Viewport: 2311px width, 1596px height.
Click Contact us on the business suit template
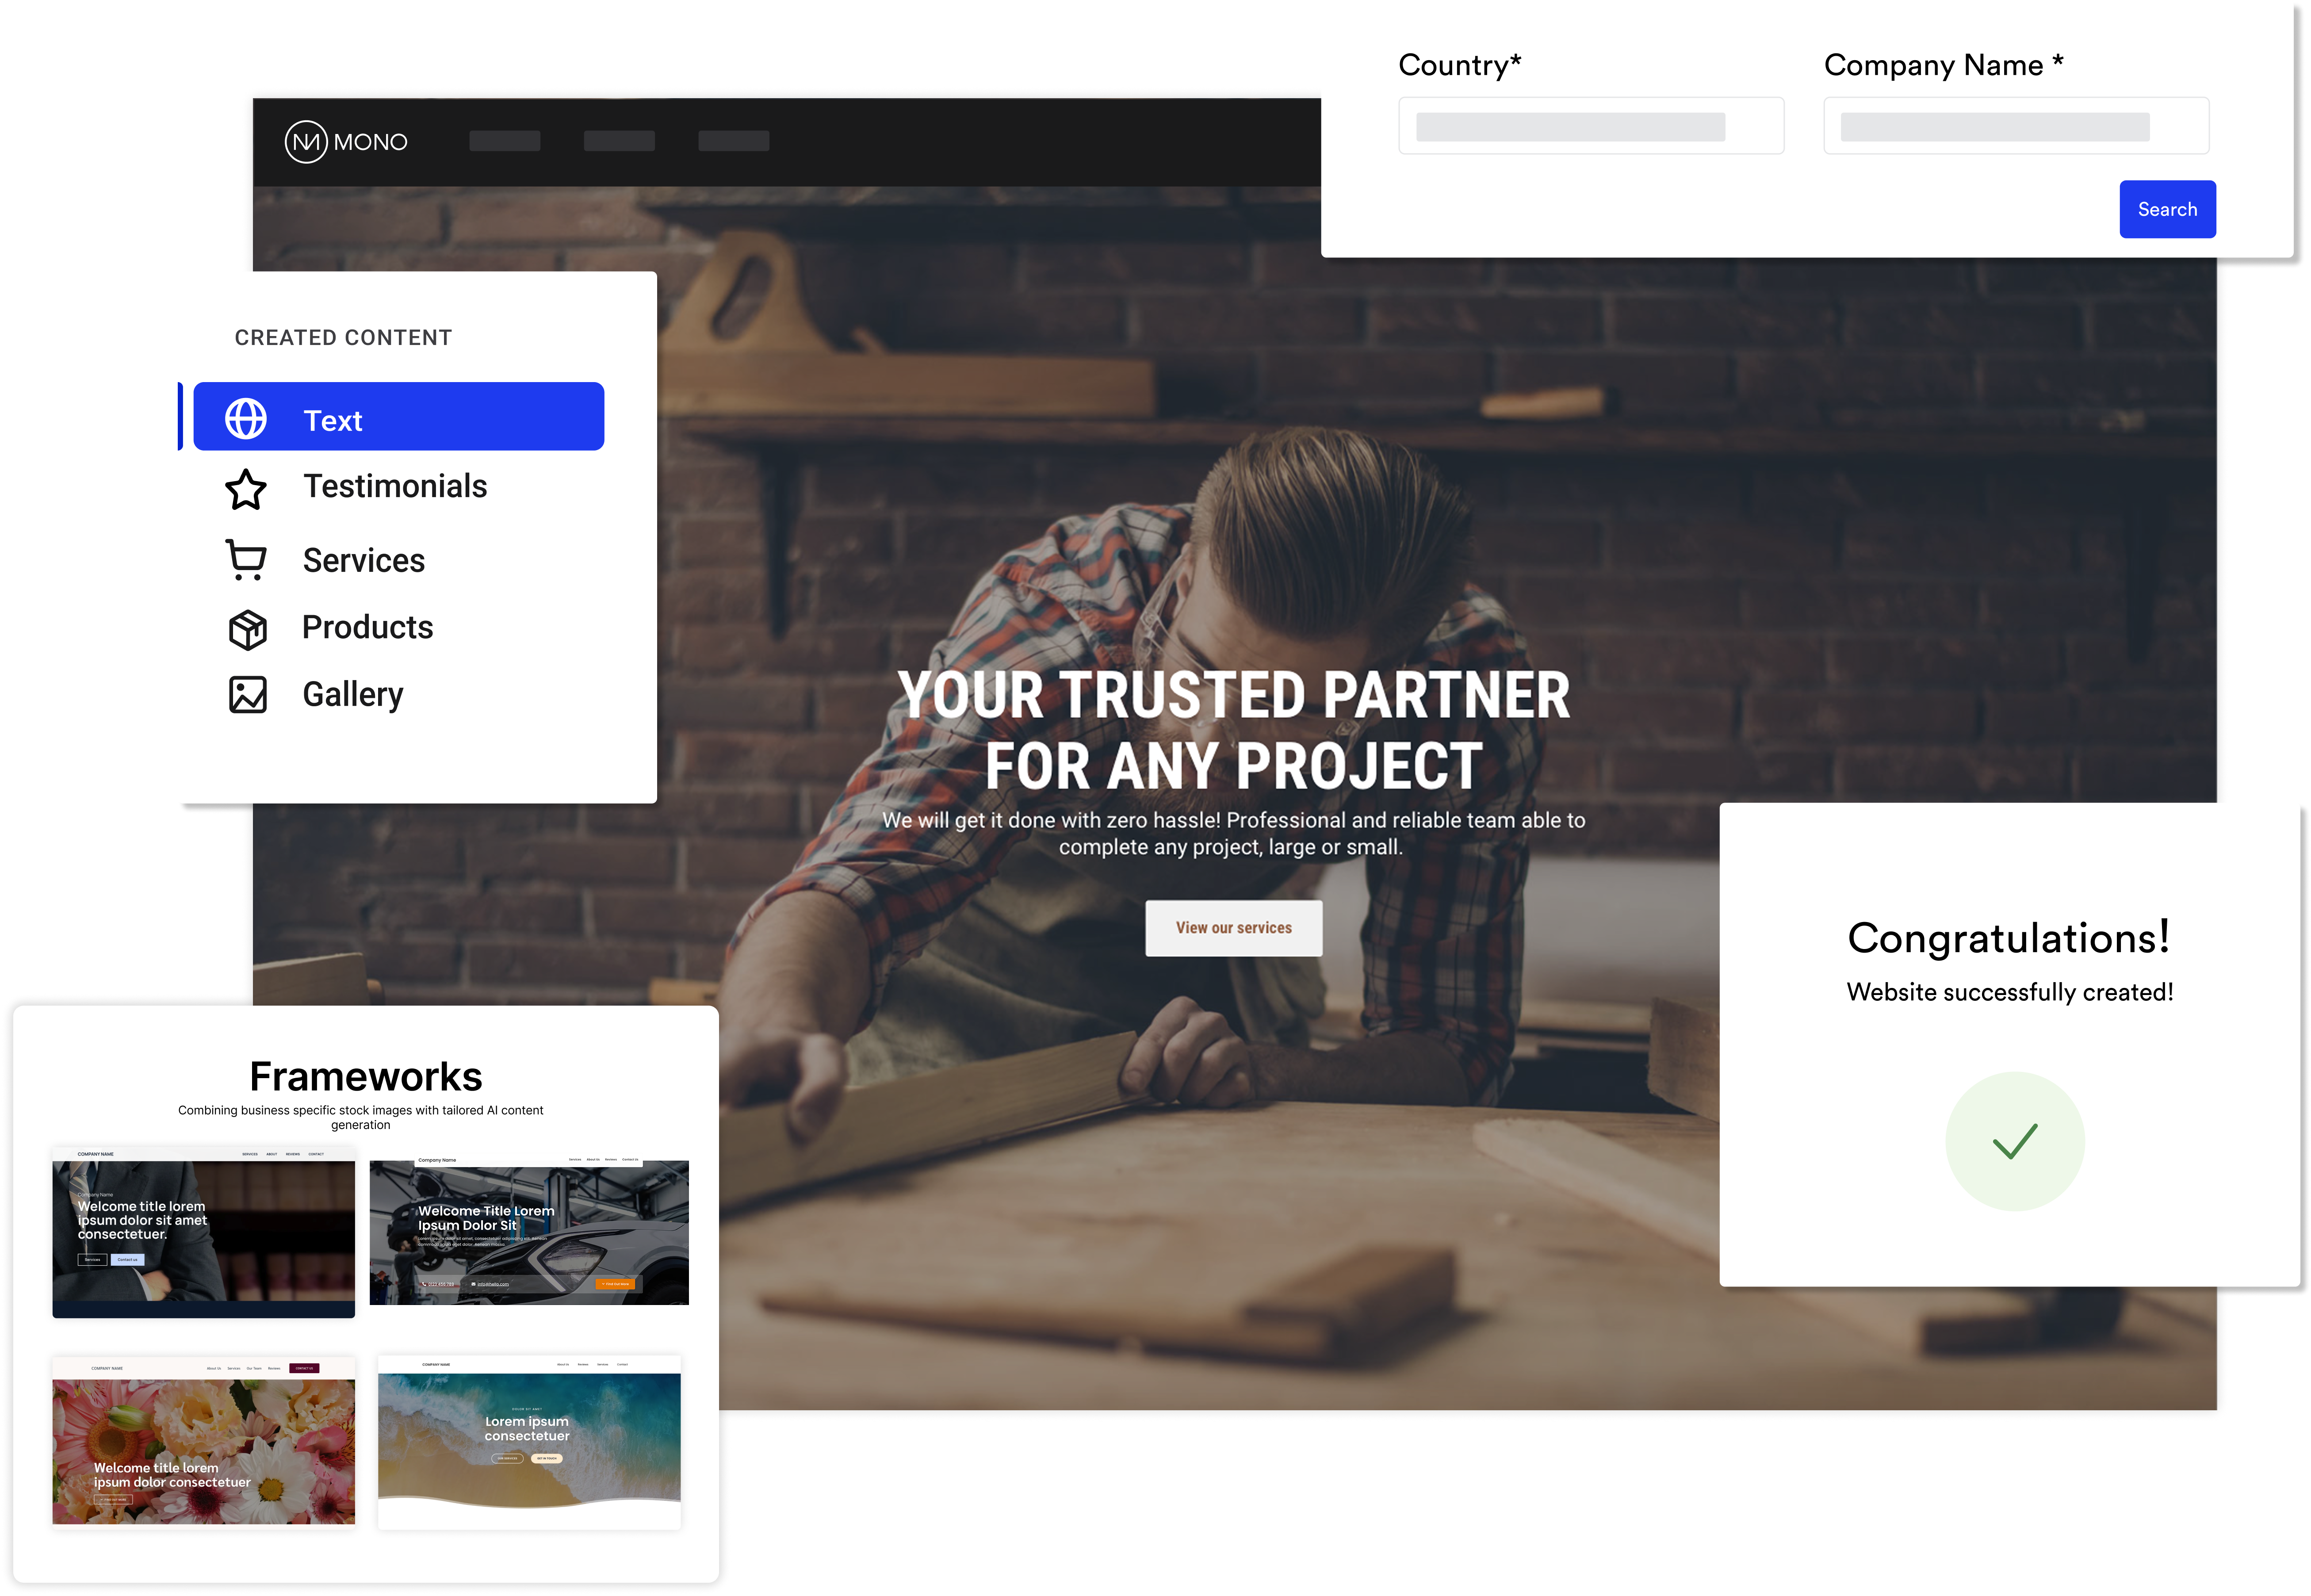(x=128, y=1260)
